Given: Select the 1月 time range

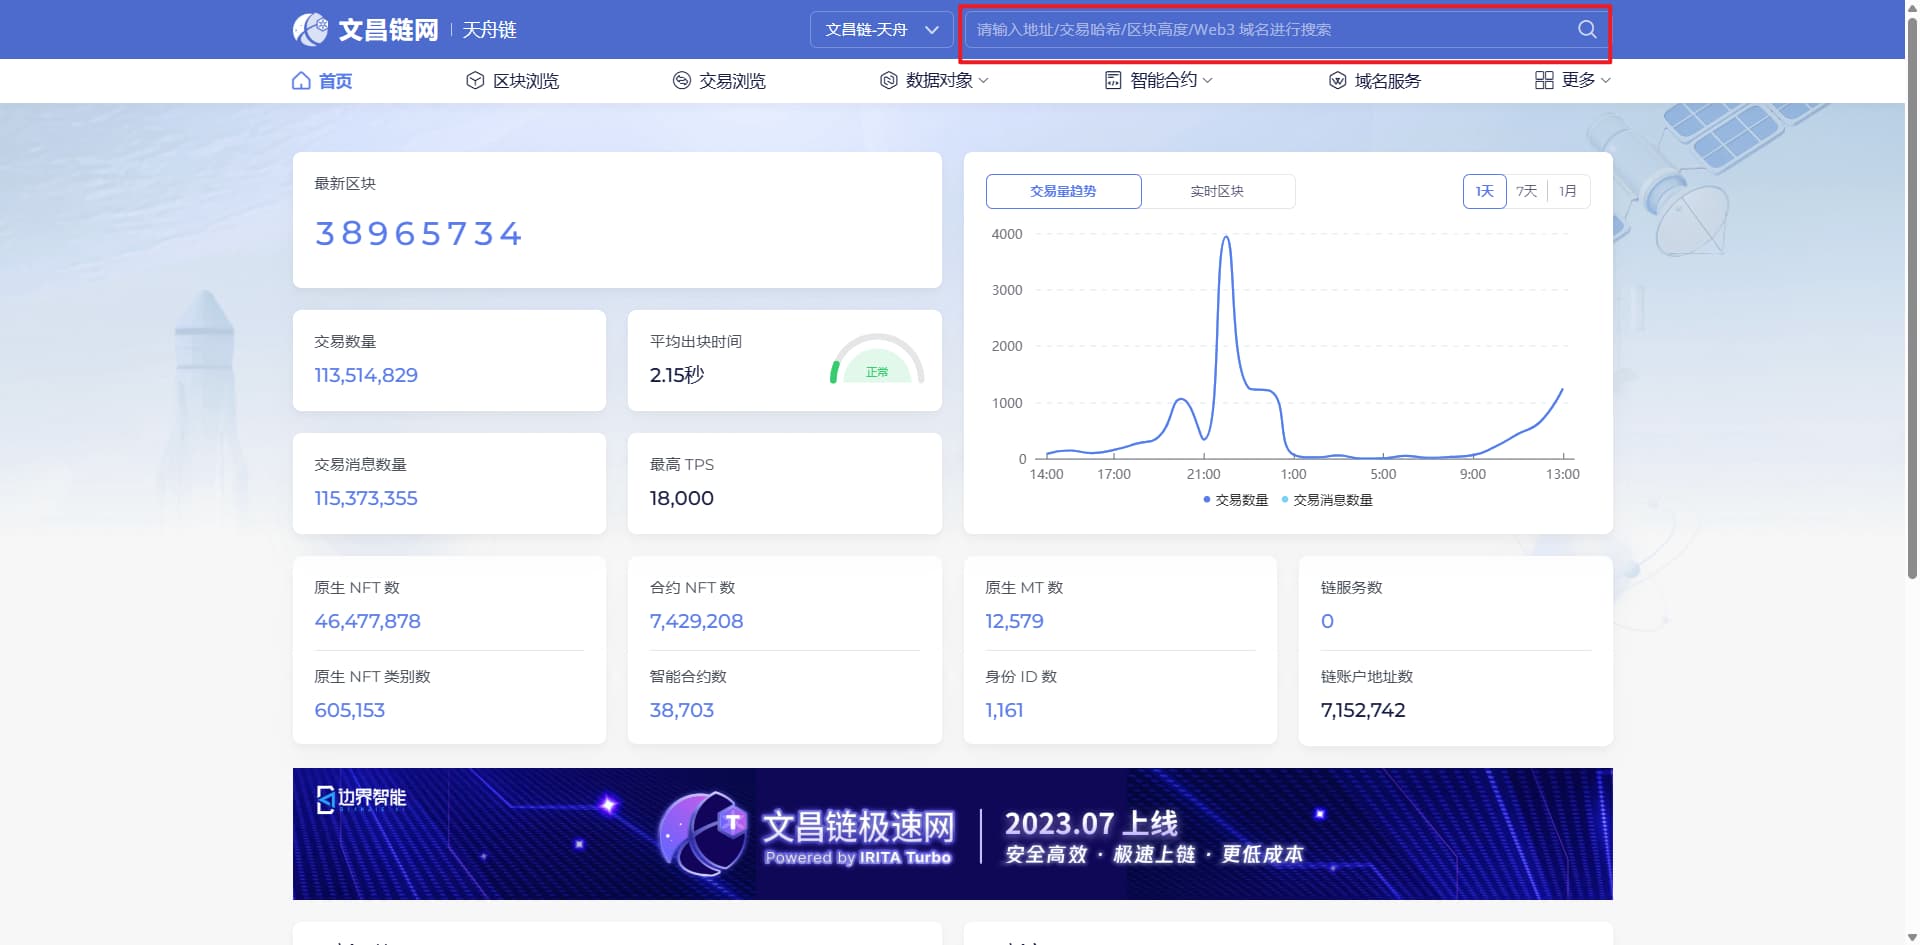Looking at the screenshot, I should coord(1567,191).
